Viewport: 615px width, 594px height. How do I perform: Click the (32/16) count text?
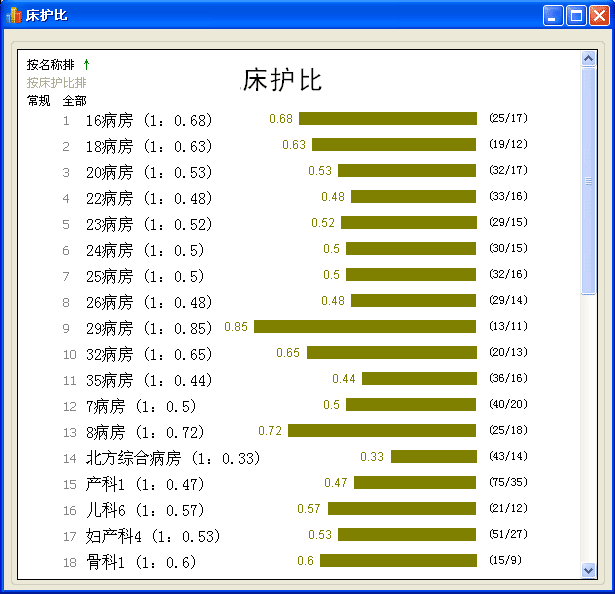[x=508, y=274]
